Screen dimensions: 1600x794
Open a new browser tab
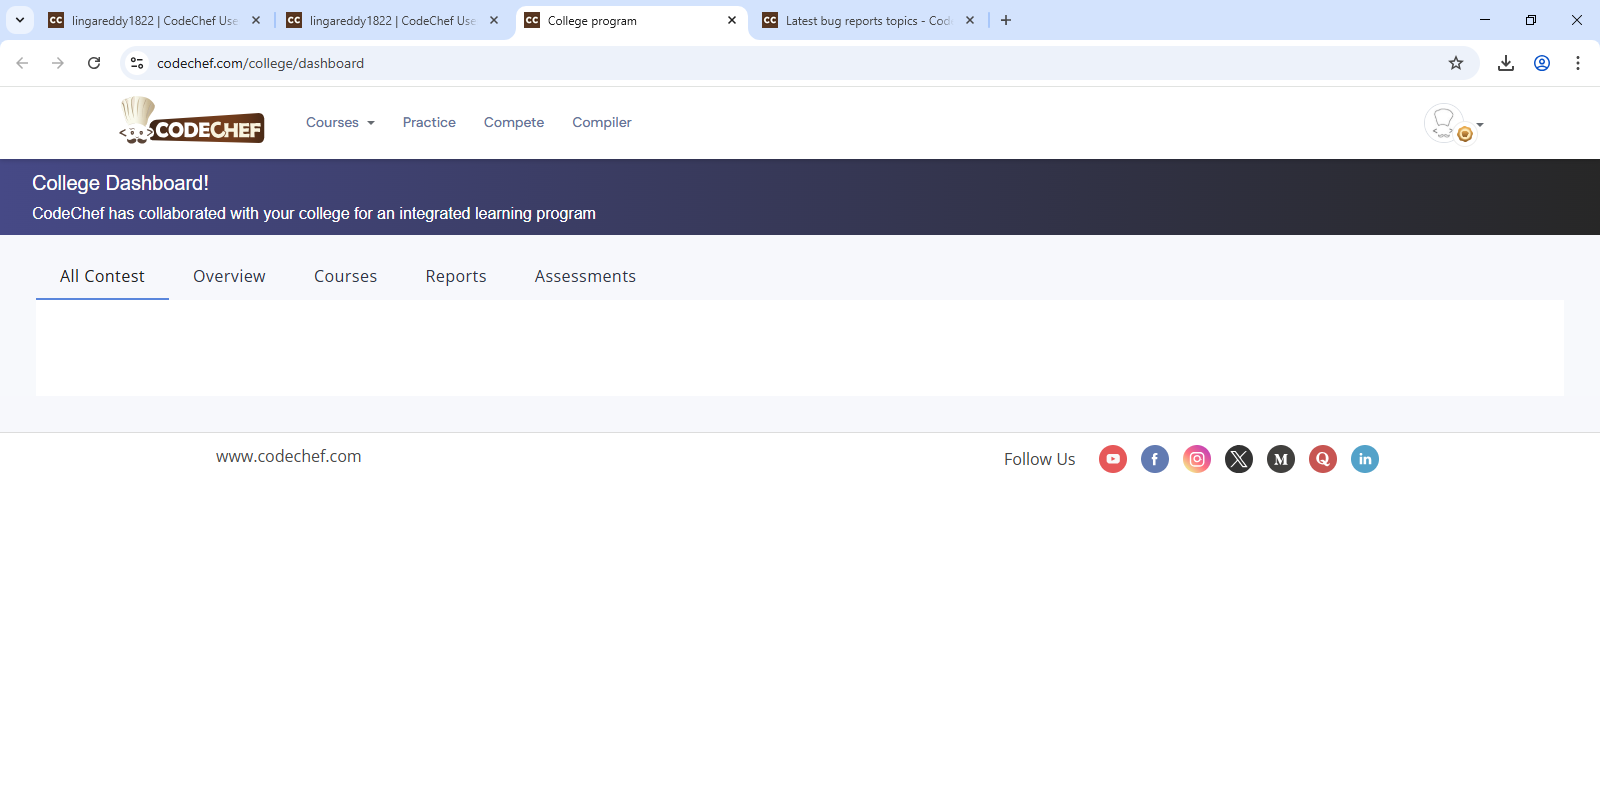point(1006,20)
